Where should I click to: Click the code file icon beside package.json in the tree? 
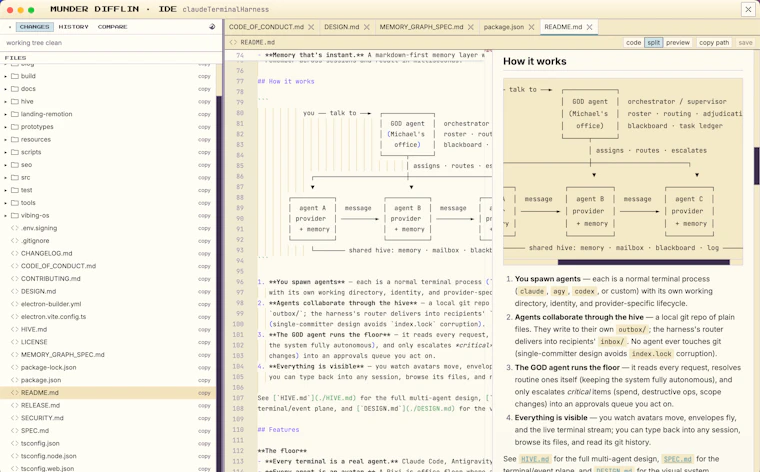[x=15, y=380]
